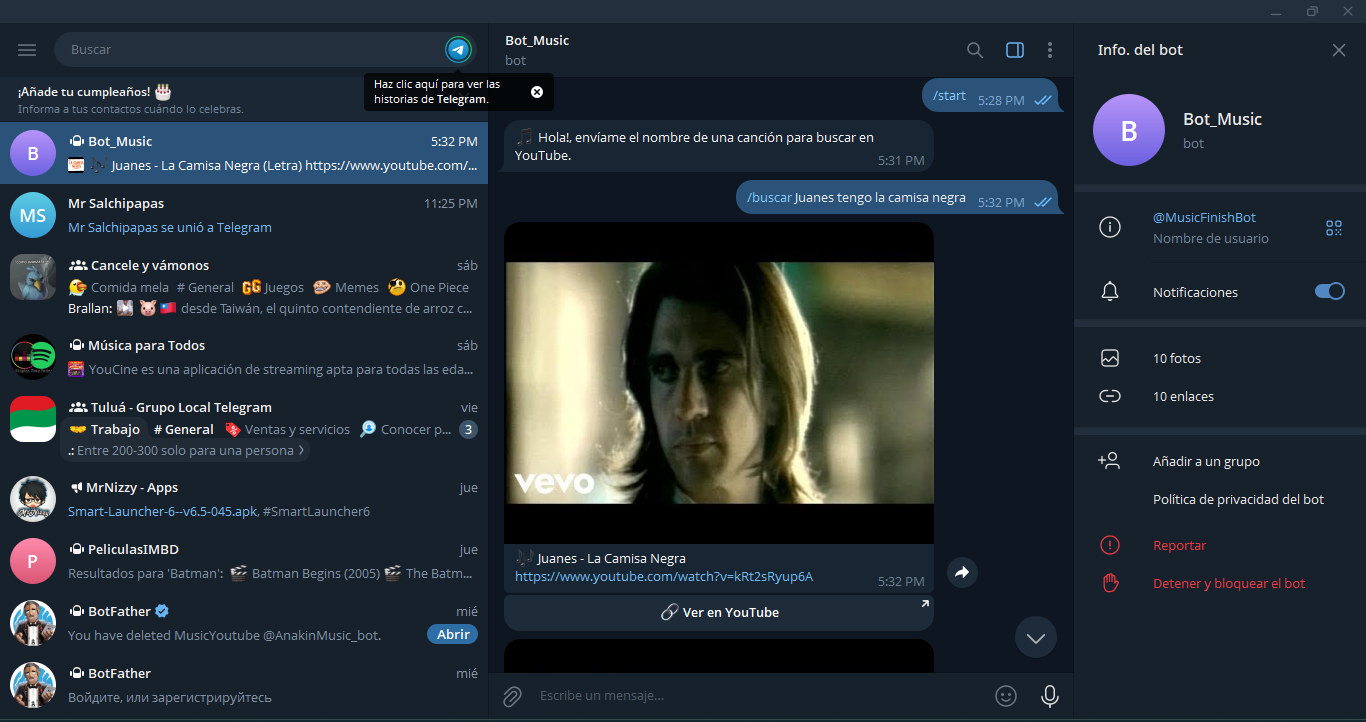This screenshot has height=722, width=1366.
Task: Toggle the right info side panel
Action: pos(1014,50)
